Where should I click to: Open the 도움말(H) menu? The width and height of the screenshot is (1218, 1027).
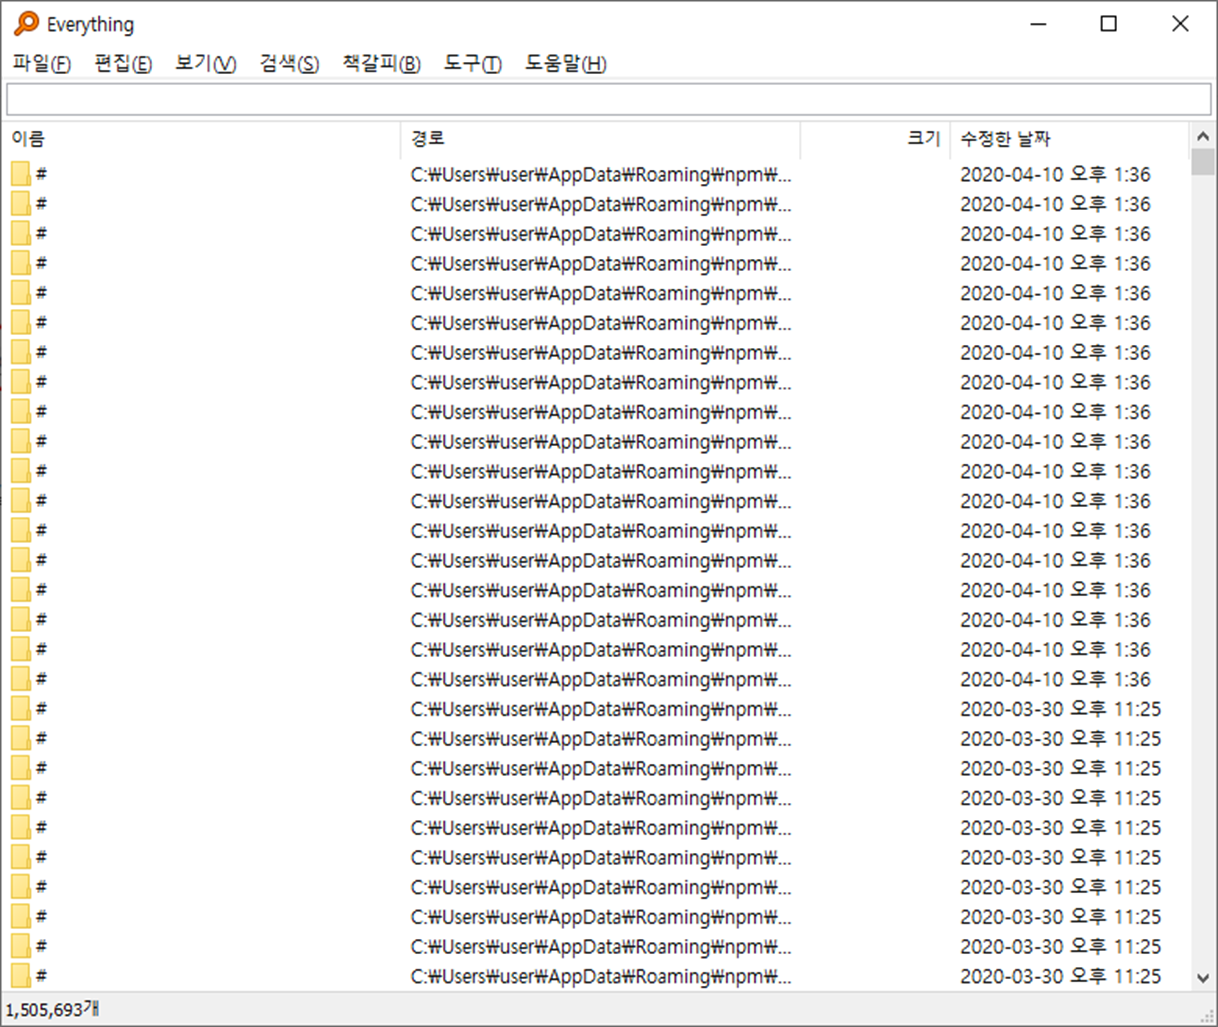pyautogui.click(x=566, y=63)
